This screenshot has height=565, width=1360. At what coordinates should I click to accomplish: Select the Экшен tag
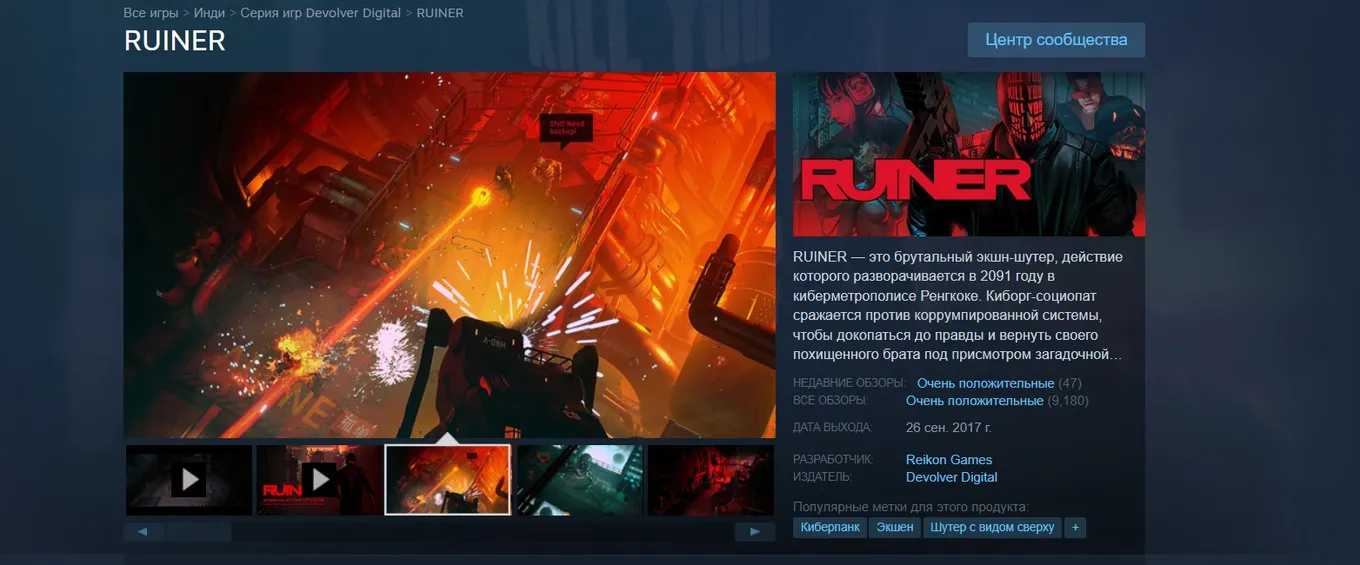click(x=895, y=527)
